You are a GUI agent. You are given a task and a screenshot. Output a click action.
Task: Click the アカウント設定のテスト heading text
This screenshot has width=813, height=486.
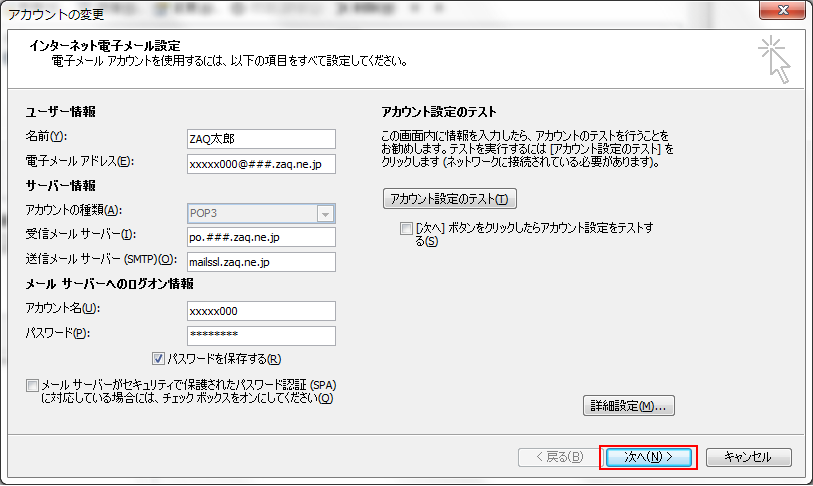tap(439, 112)
